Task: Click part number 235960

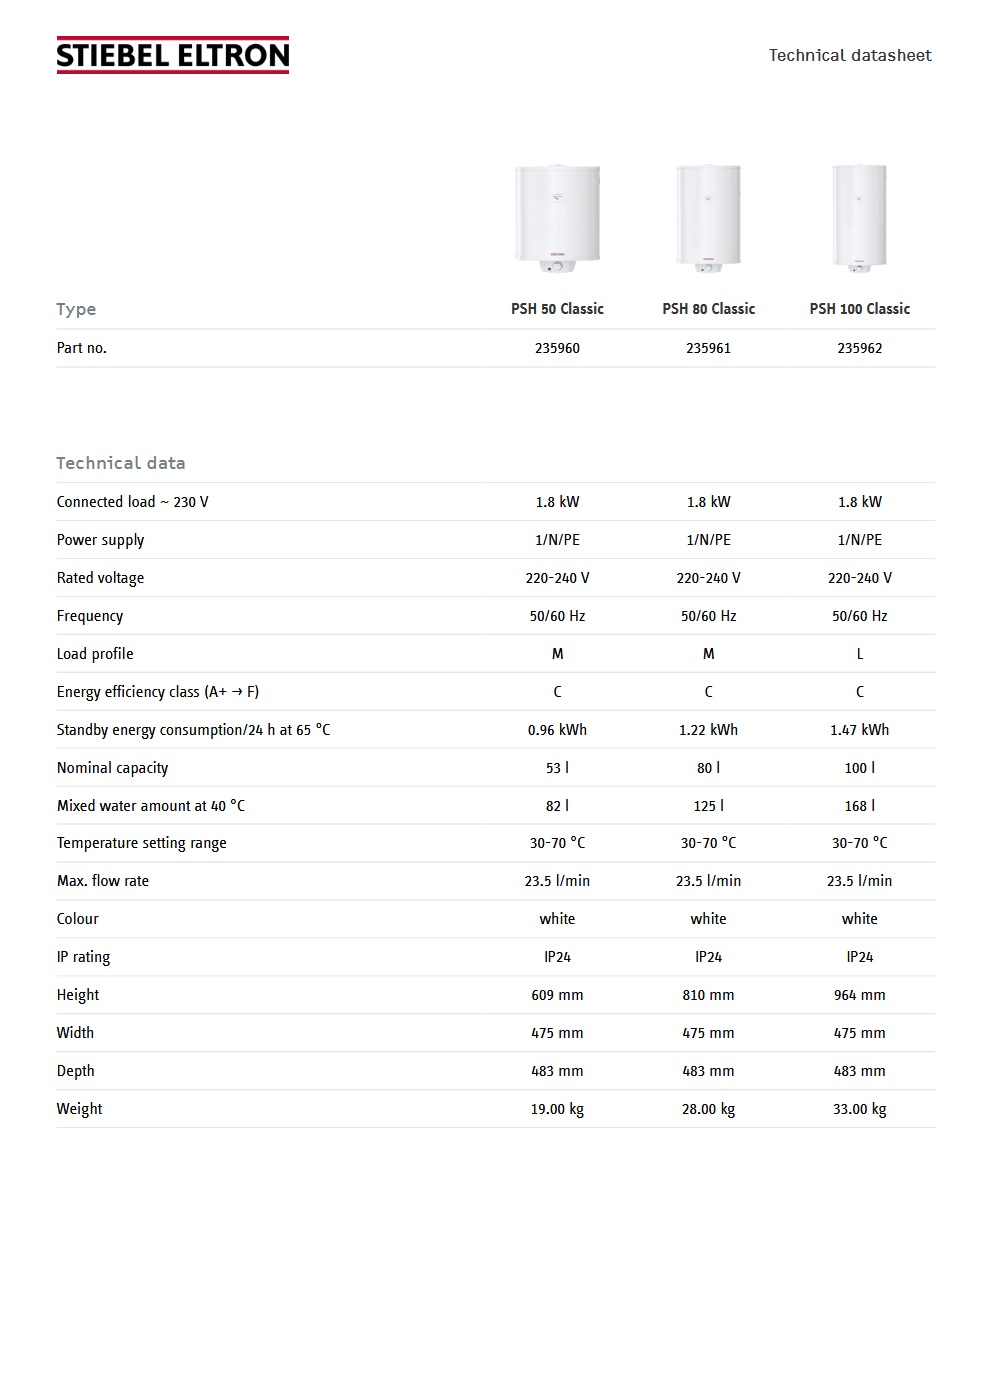Action: point(557,348)
